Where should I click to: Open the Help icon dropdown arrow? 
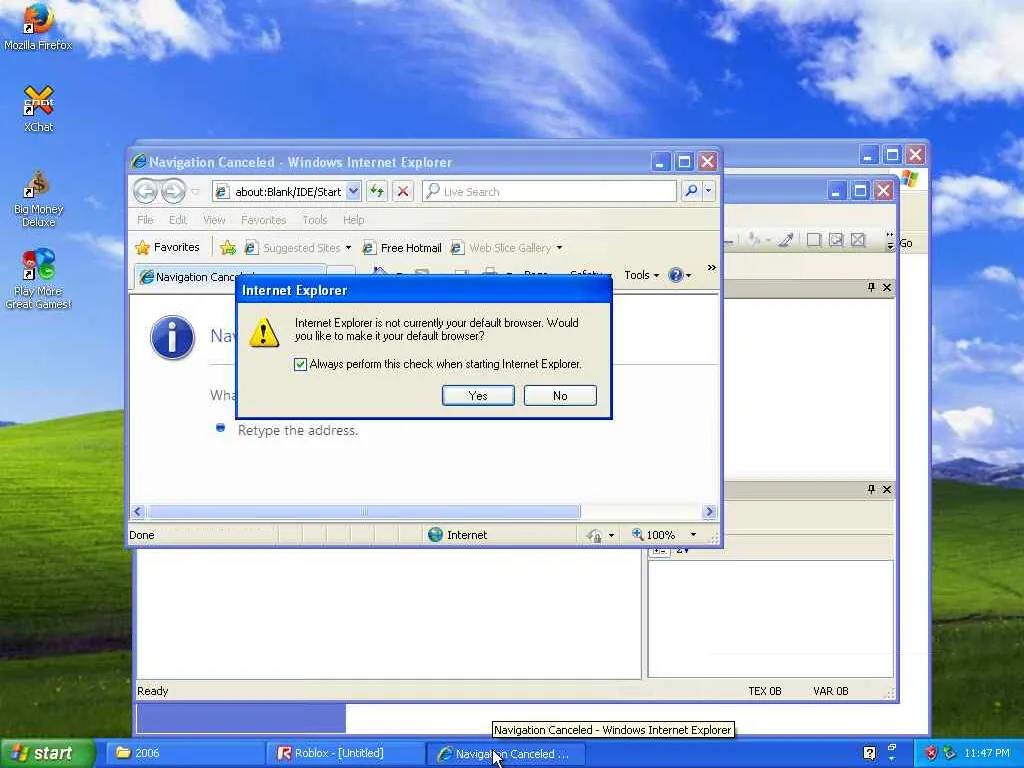click(688, 276)
